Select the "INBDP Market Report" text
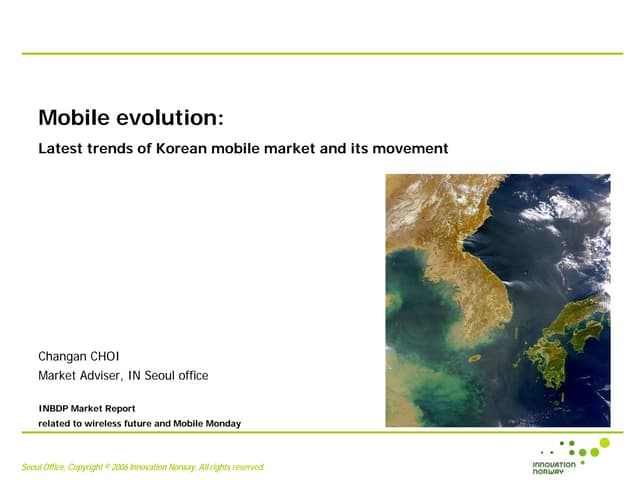This screenshot has height=480, width=640. pyautogui.click(x=86, y=408)
